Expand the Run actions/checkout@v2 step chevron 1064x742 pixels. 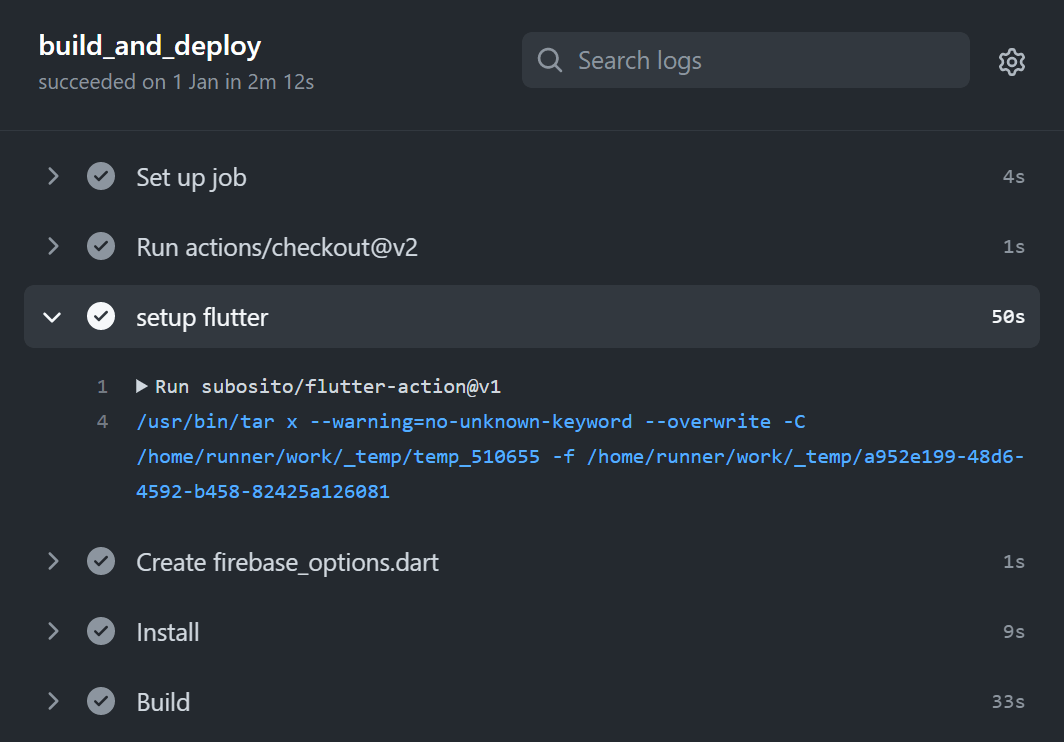[53, 246]
